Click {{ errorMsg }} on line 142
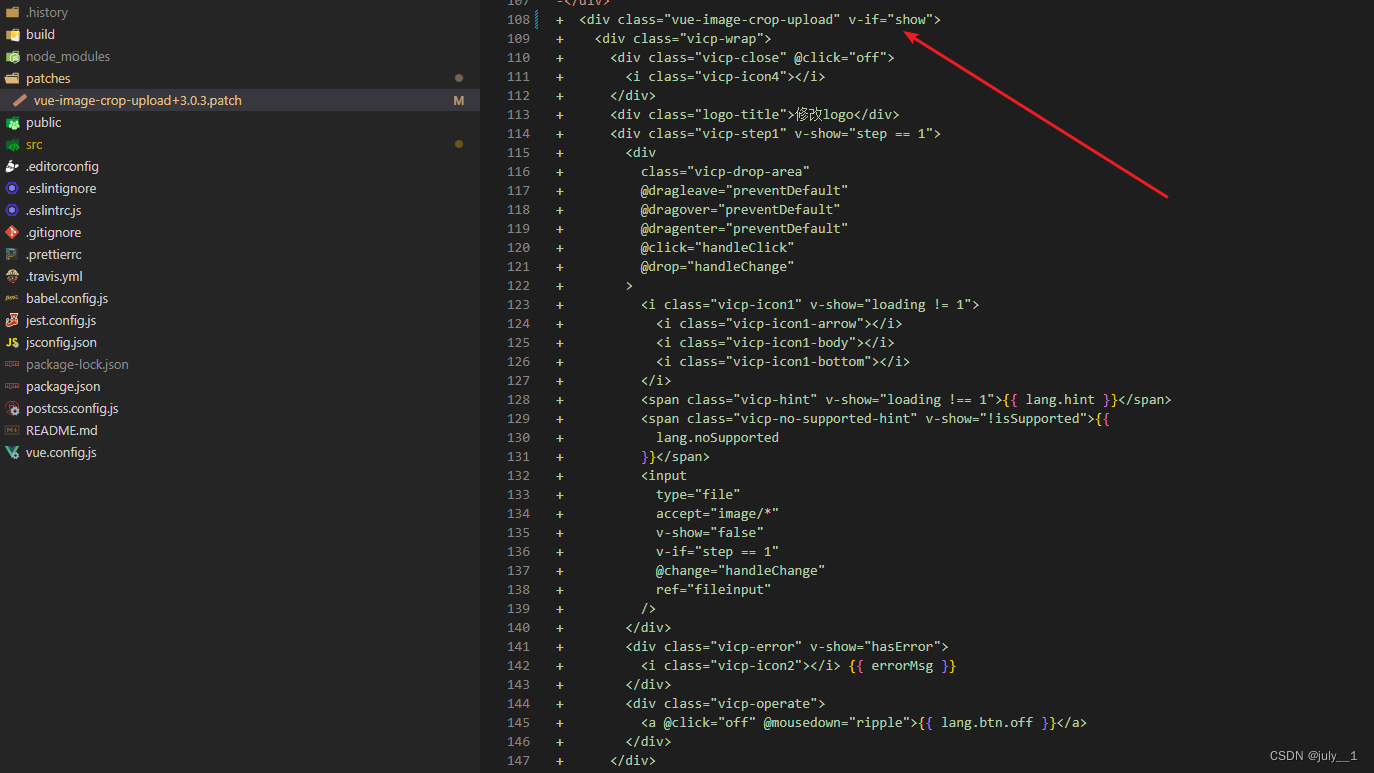Image resolution: width=1374 pixels, height=773 pixels. [902, 666]
